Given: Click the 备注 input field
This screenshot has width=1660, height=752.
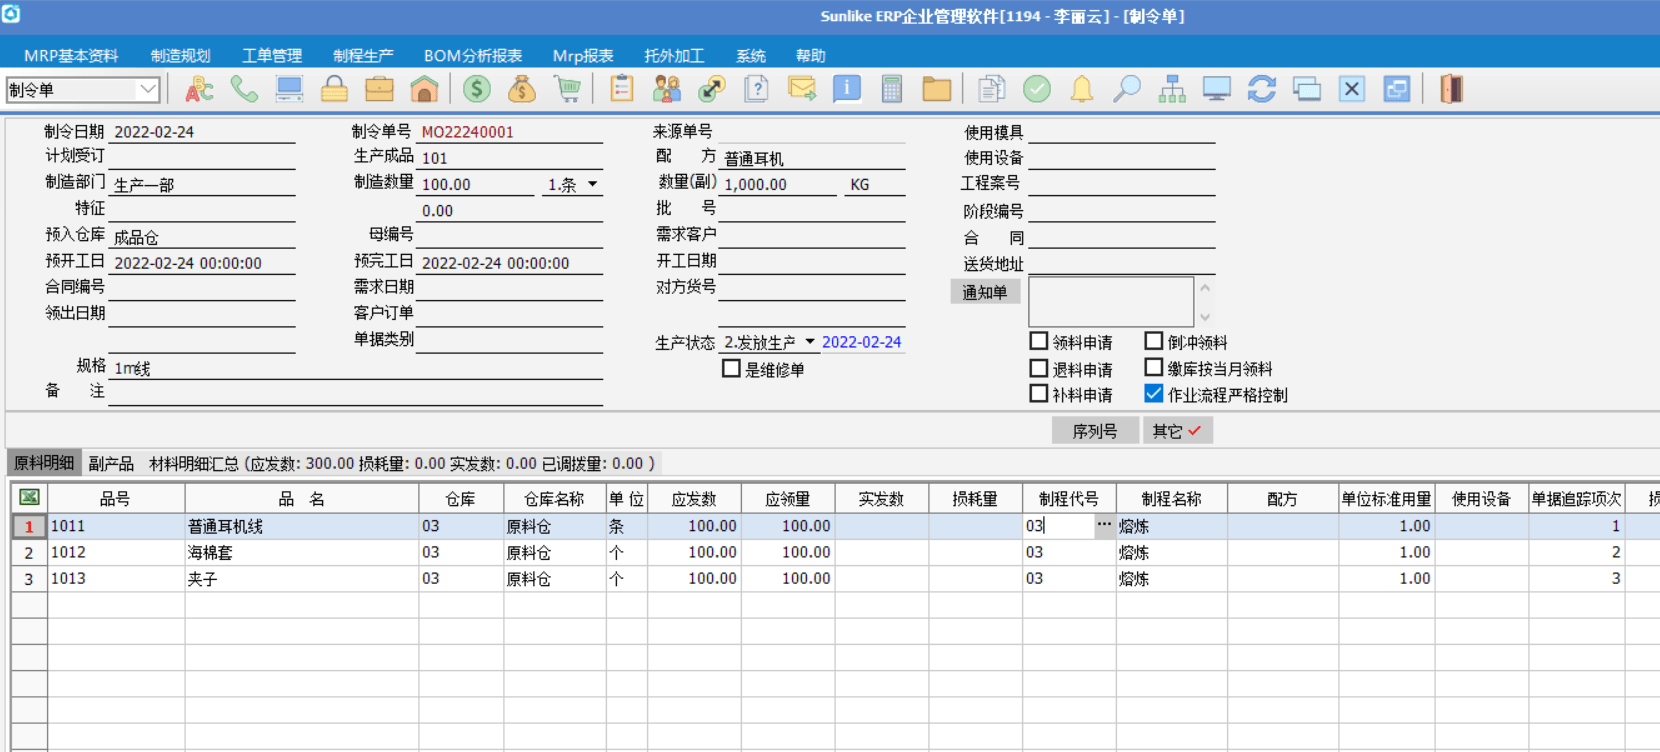Looking at the screenshot, I should point(355,393).
